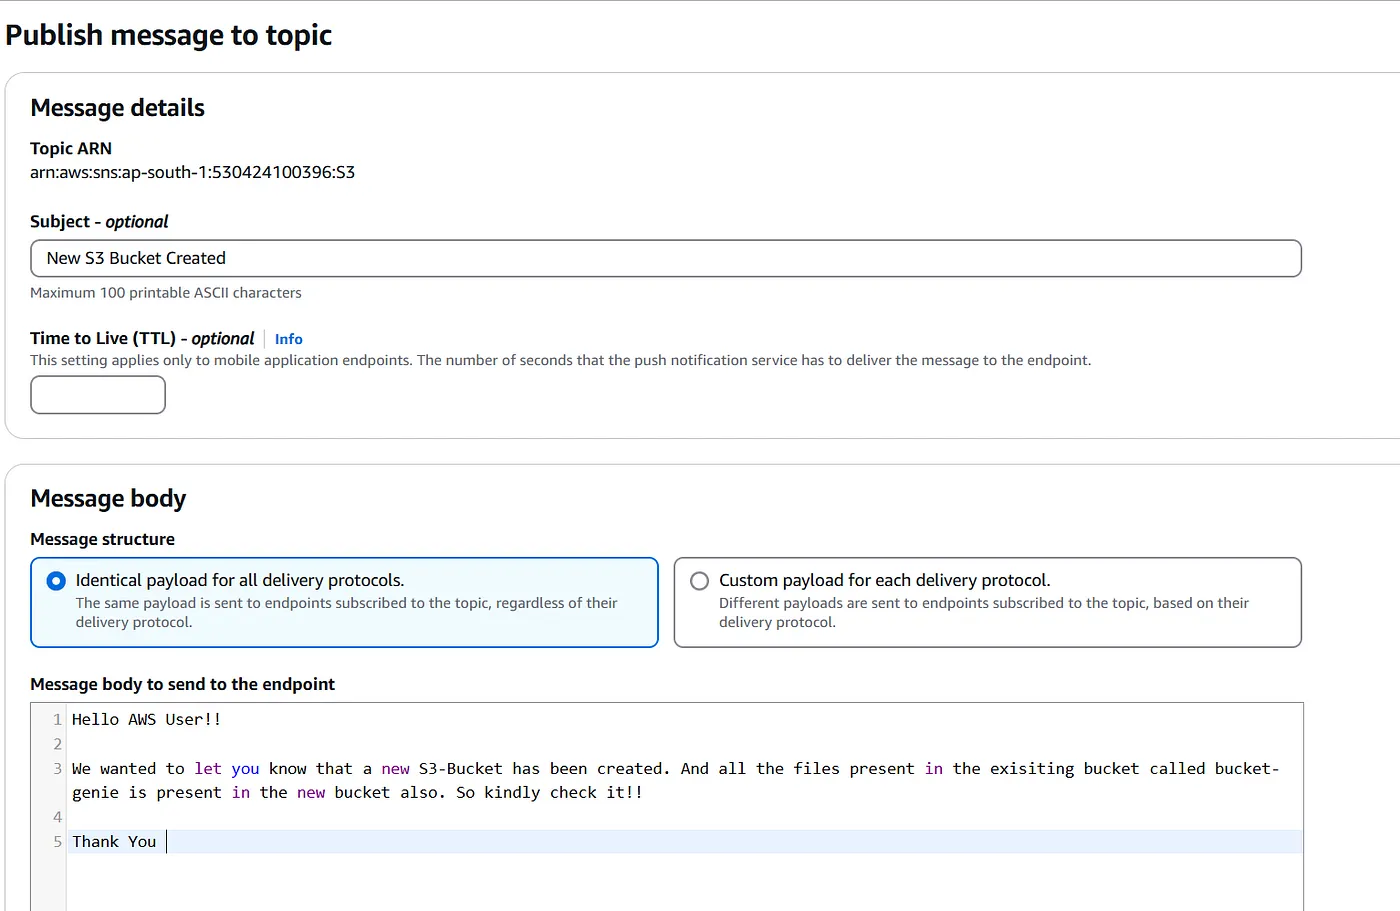Click 'Maximum 100 printable ASCII characters' hint
The width and height of the screenshot is (1400, 911).
(x=166, y=293)
